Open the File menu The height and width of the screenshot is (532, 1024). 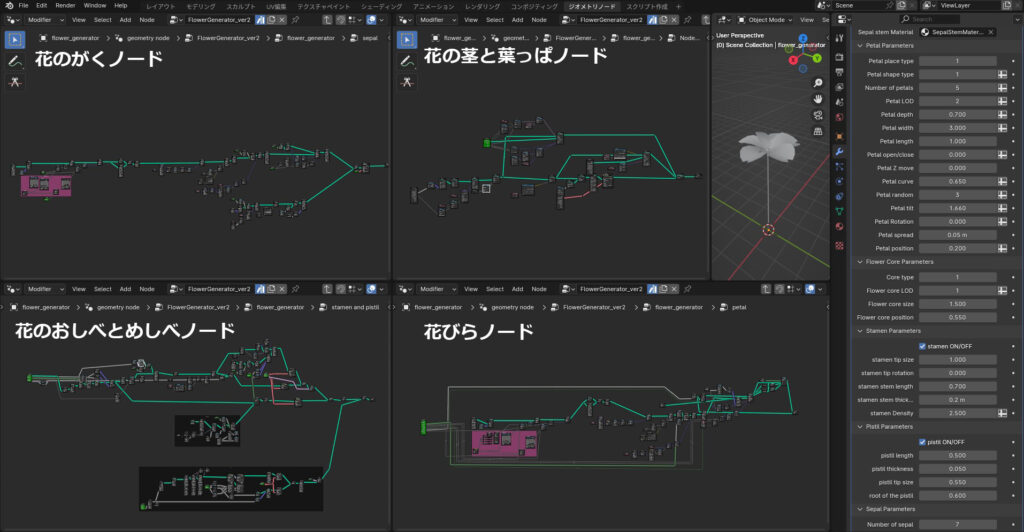[x=24, y=5]
